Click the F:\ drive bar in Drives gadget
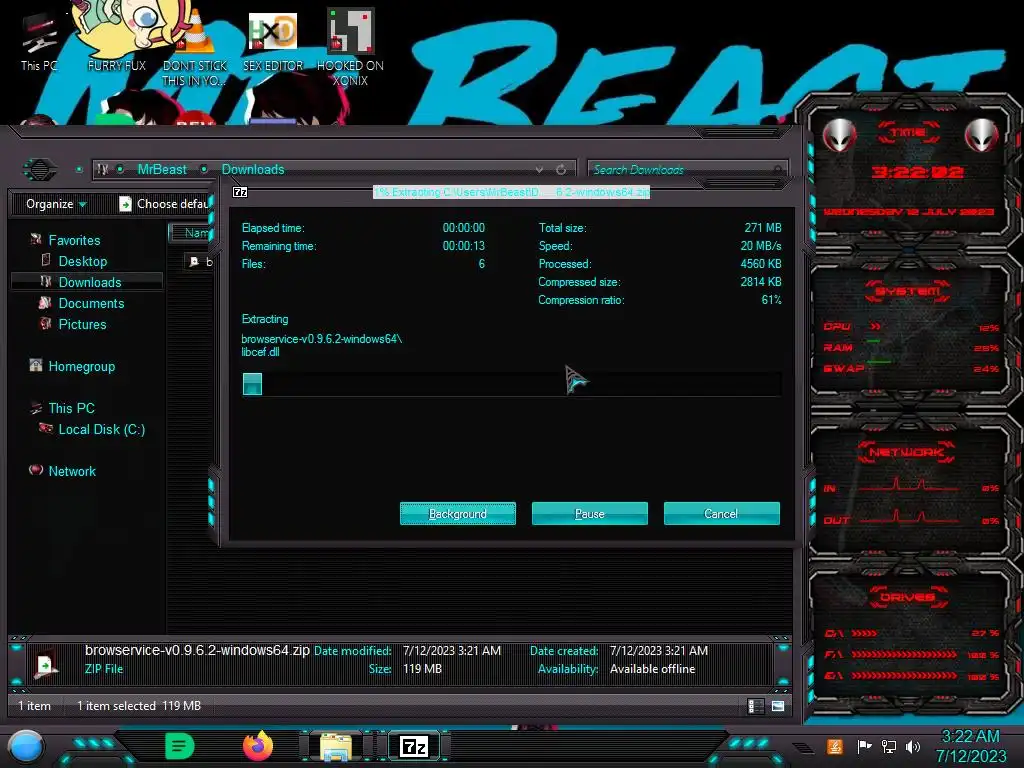The image size is (1024, 768). (x=911, y=654)
